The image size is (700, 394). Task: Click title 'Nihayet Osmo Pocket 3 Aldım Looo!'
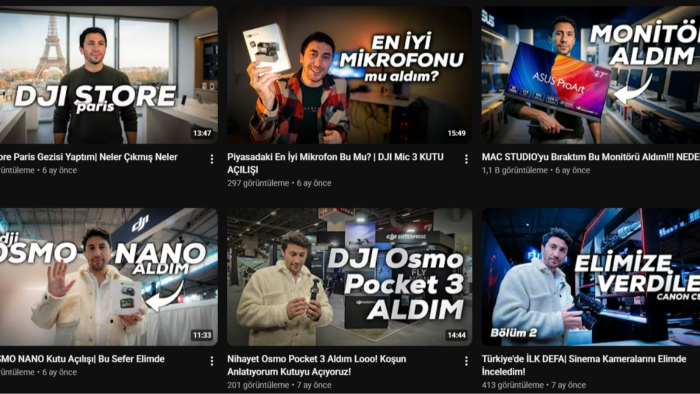(x=317, y=365)
